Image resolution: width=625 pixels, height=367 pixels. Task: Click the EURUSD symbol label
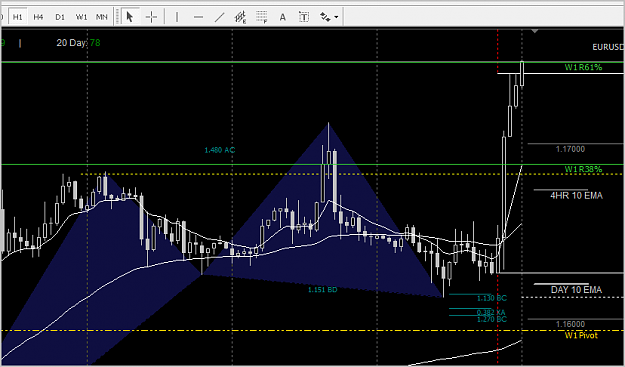pyautogui.click(x=608, y=47)
